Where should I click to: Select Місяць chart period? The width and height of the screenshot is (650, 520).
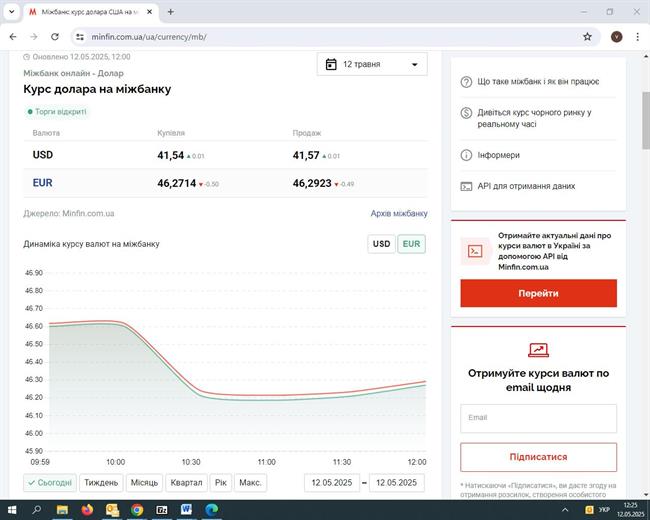click(144, 483)
